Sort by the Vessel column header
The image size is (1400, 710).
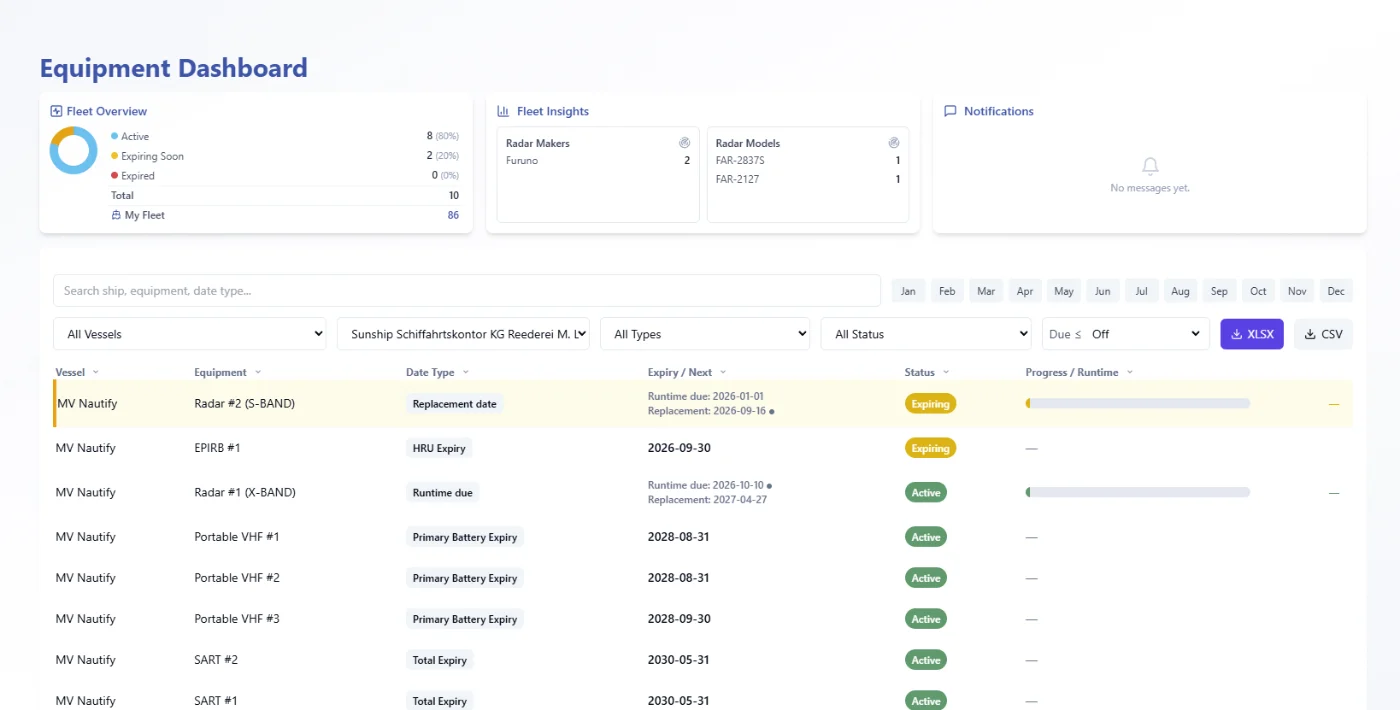[x=77, y=372]
